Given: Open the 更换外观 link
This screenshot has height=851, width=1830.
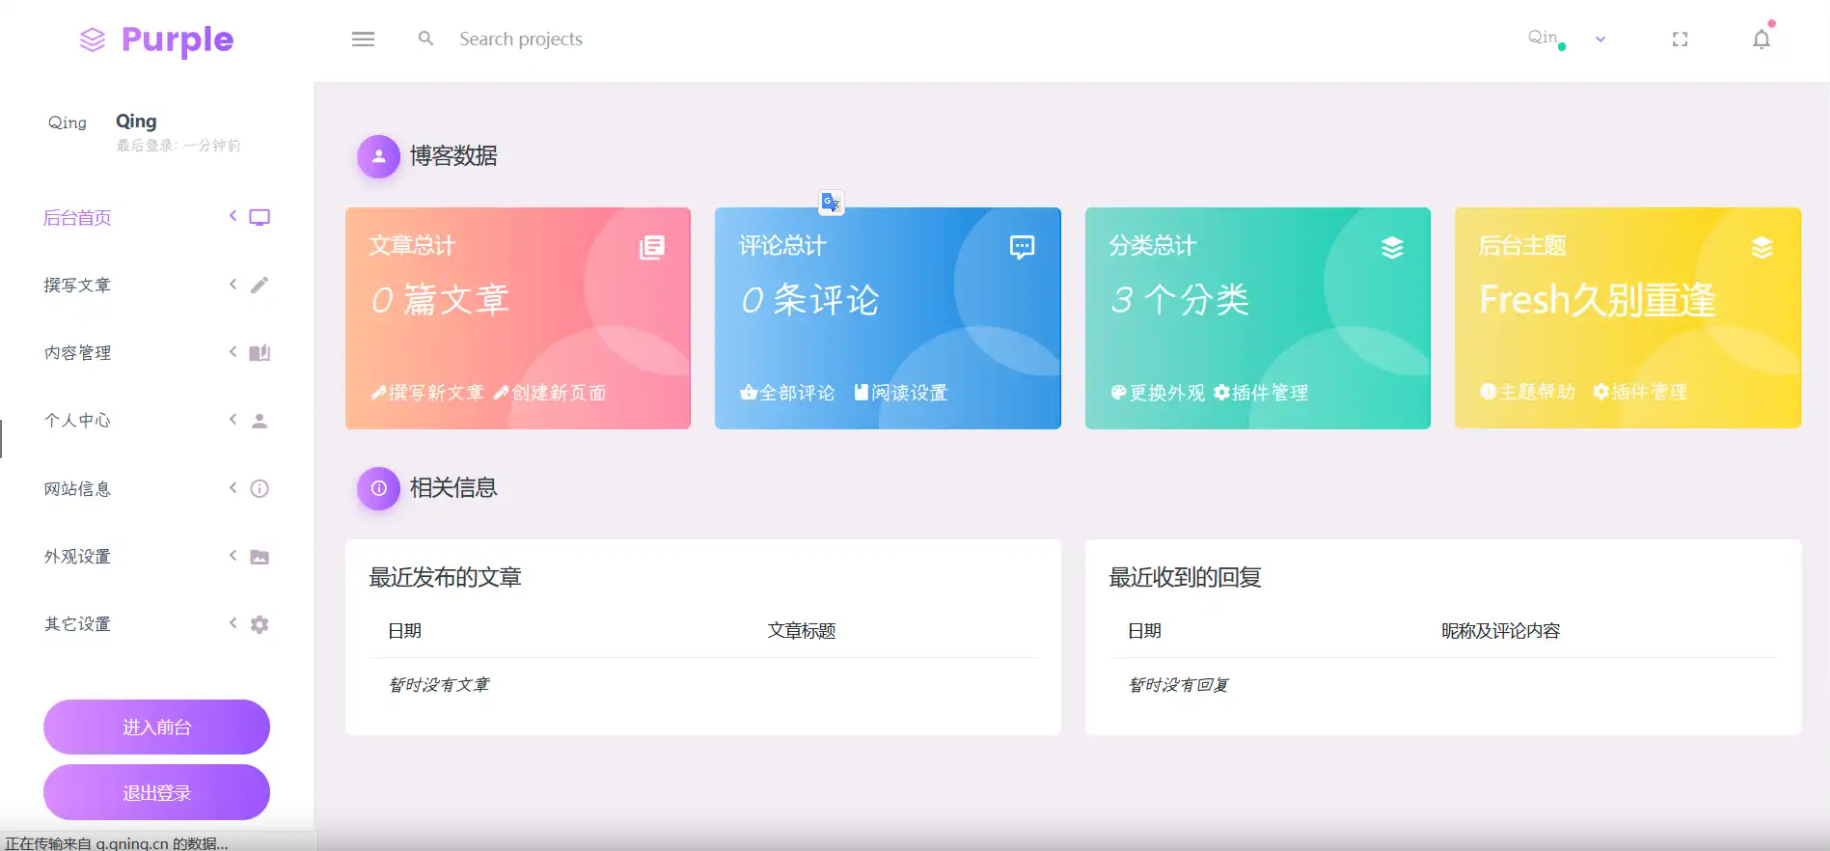Looking at the screenshot, I should click(x=1158, y=393).
